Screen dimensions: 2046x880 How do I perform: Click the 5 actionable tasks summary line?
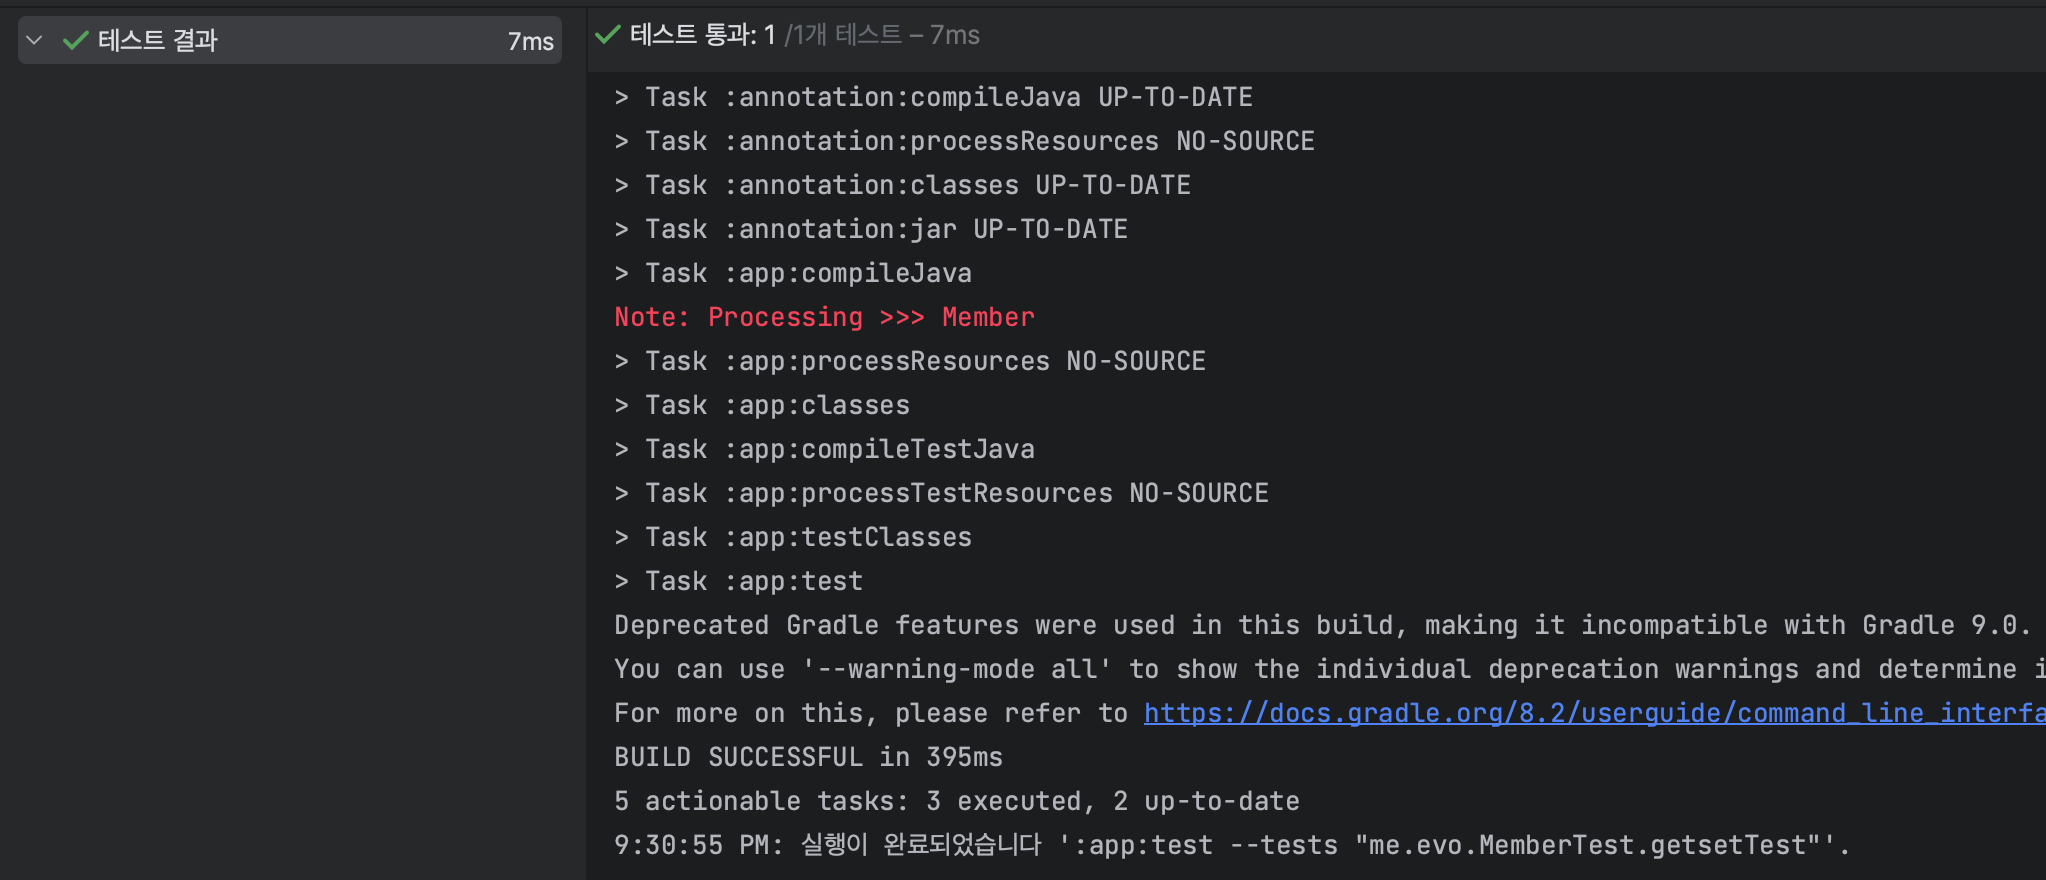click(957, 801)
